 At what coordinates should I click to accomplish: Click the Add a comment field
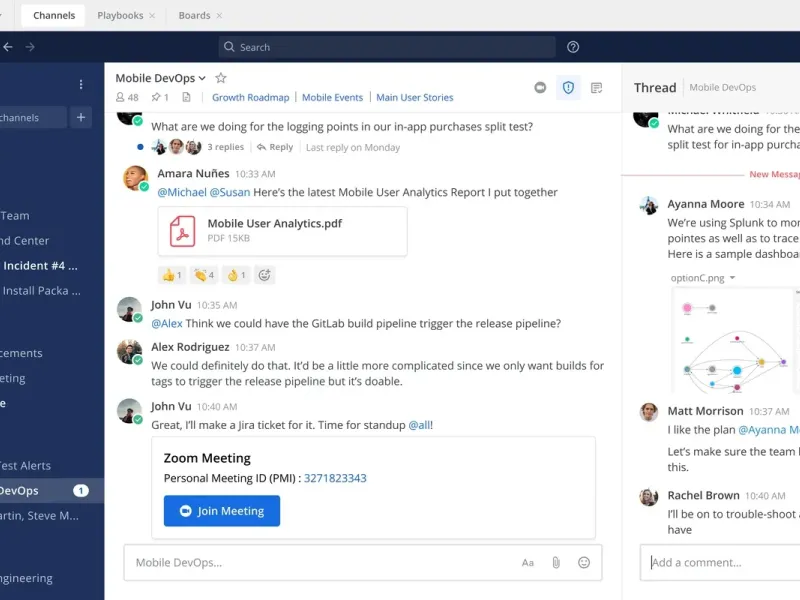coord(720,562)
